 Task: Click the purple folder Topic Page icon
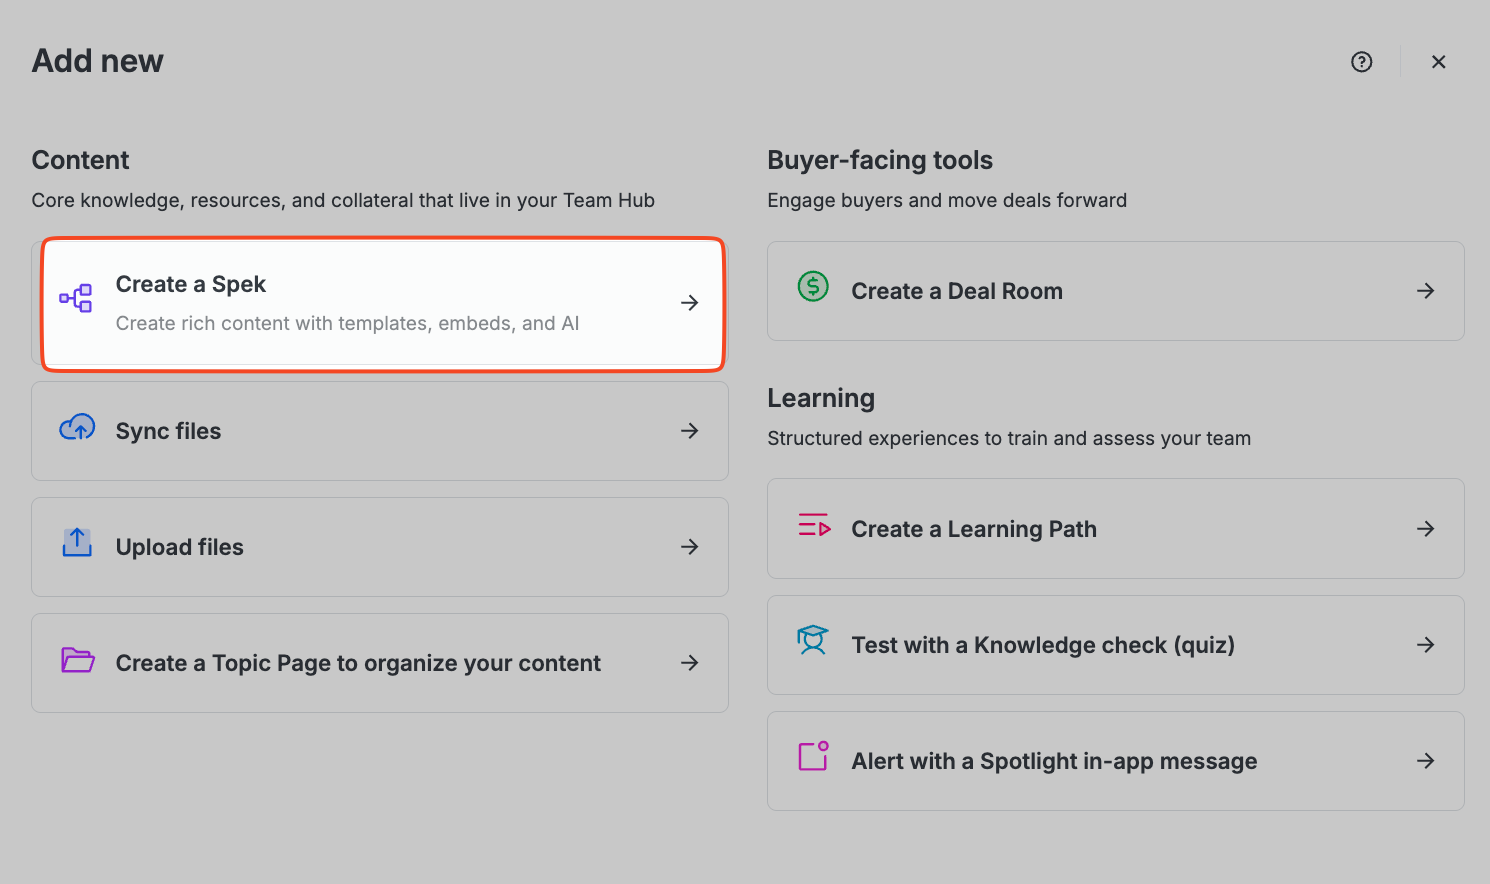coord(77,660)
